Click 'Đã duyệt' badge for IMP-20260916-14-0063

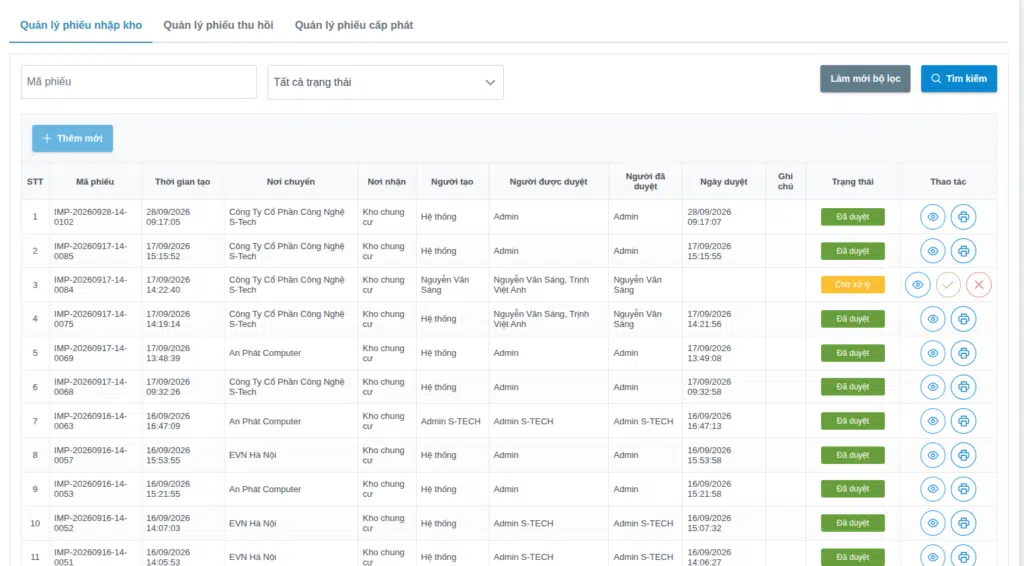pos(853,421)
